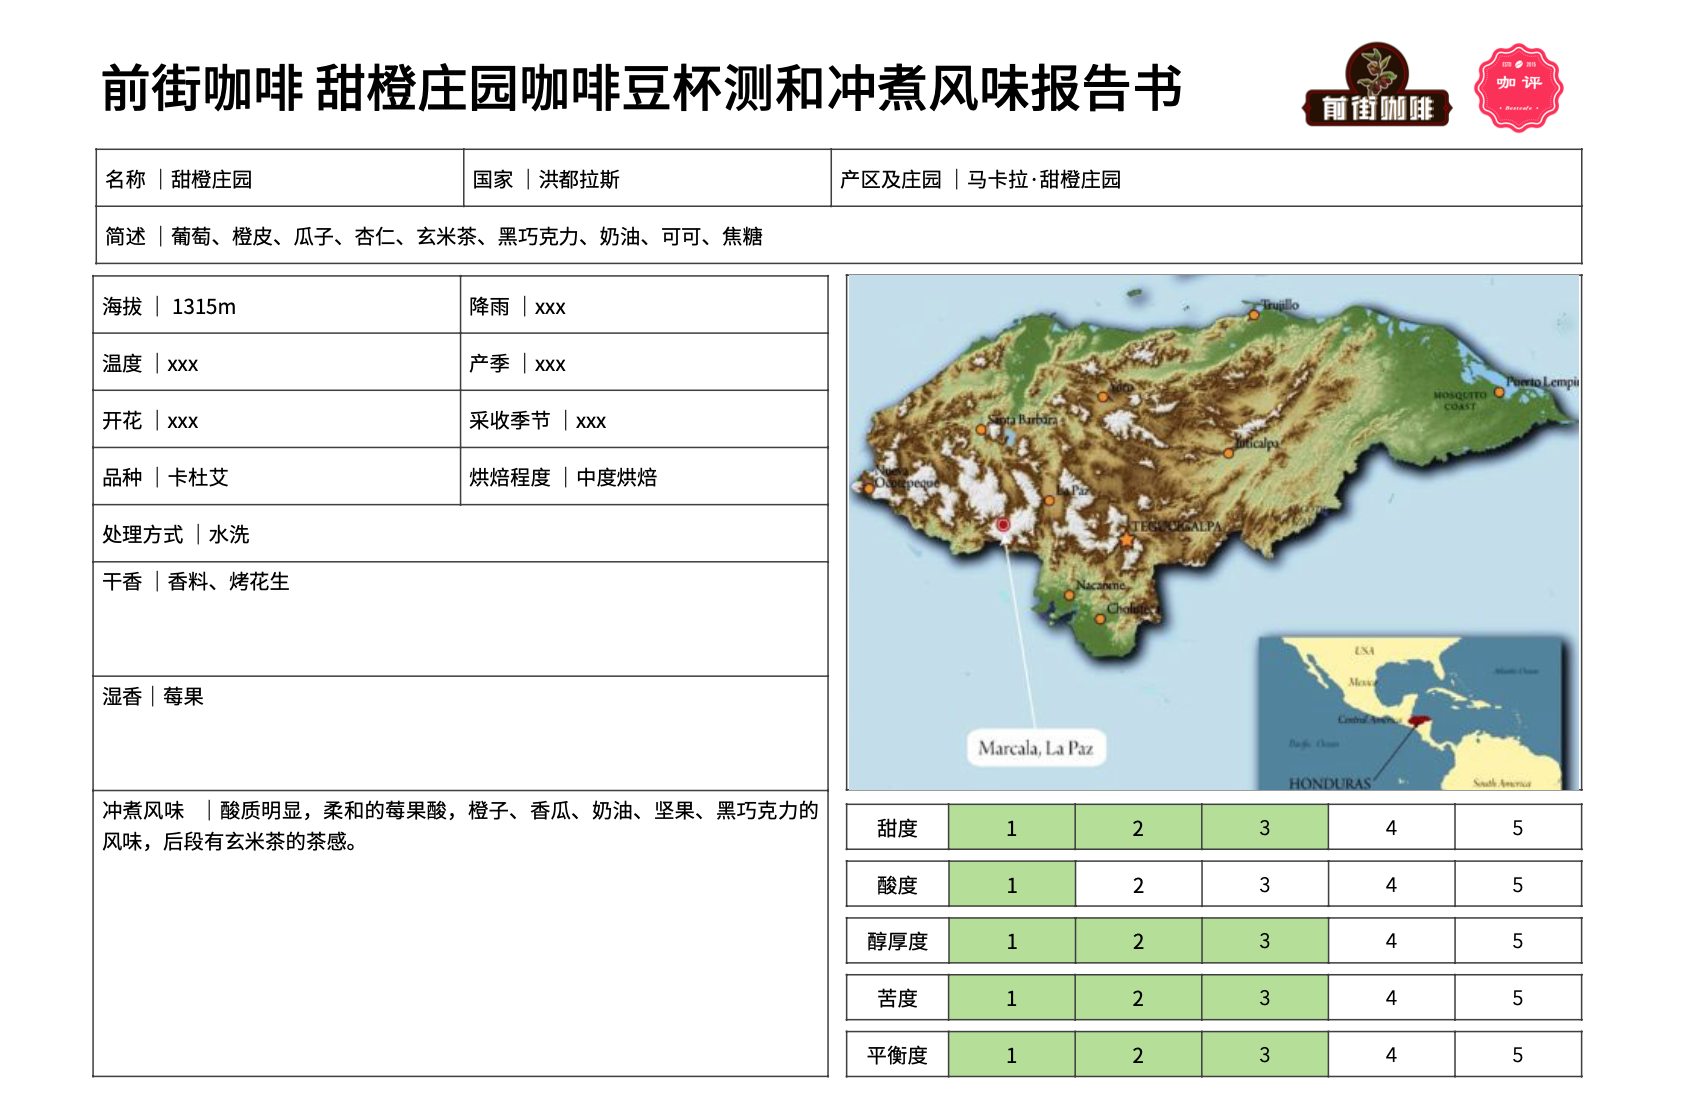Click green cell 1 in 平衡度 row
Screen dimensions: 1698x1119
[1011, 1055]
